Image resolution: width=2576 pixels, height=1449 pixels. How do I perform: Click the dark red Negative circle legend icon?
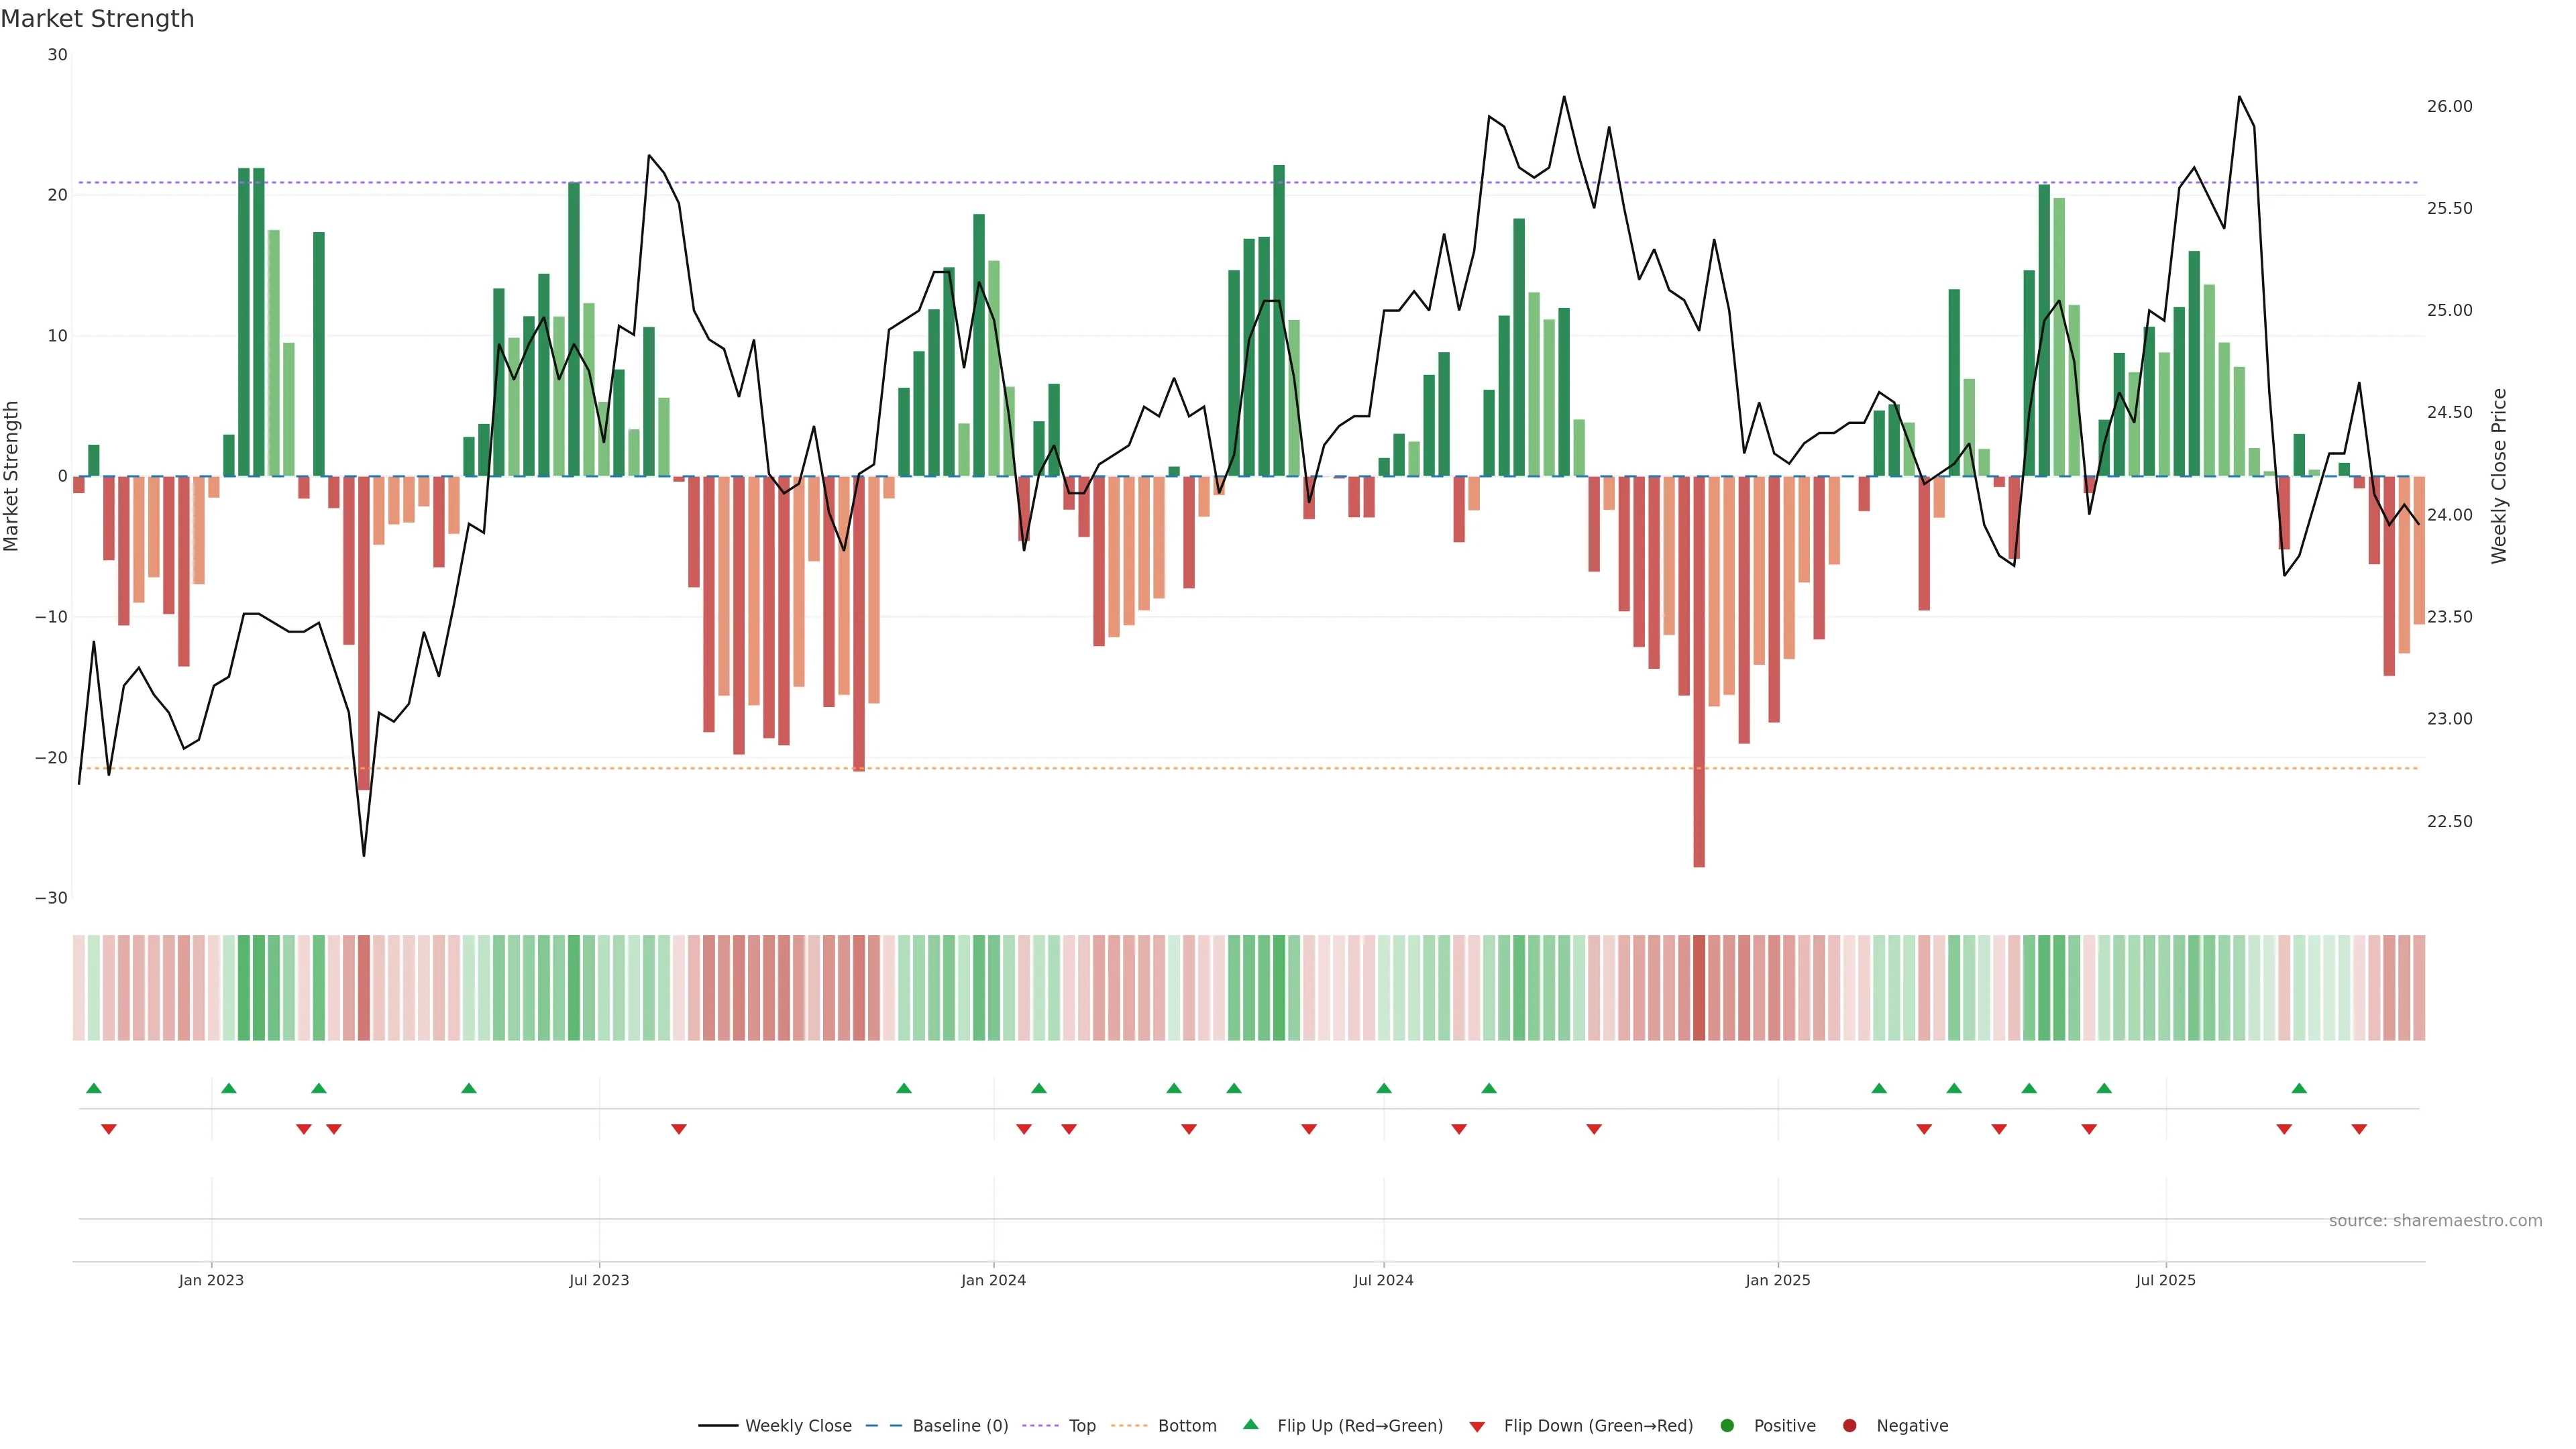pos(1849,1426)
